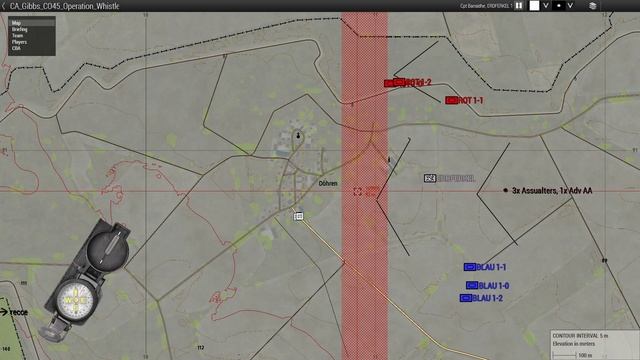
Task: Select the Map entry in the side menu
Action: tap(32, 23)
